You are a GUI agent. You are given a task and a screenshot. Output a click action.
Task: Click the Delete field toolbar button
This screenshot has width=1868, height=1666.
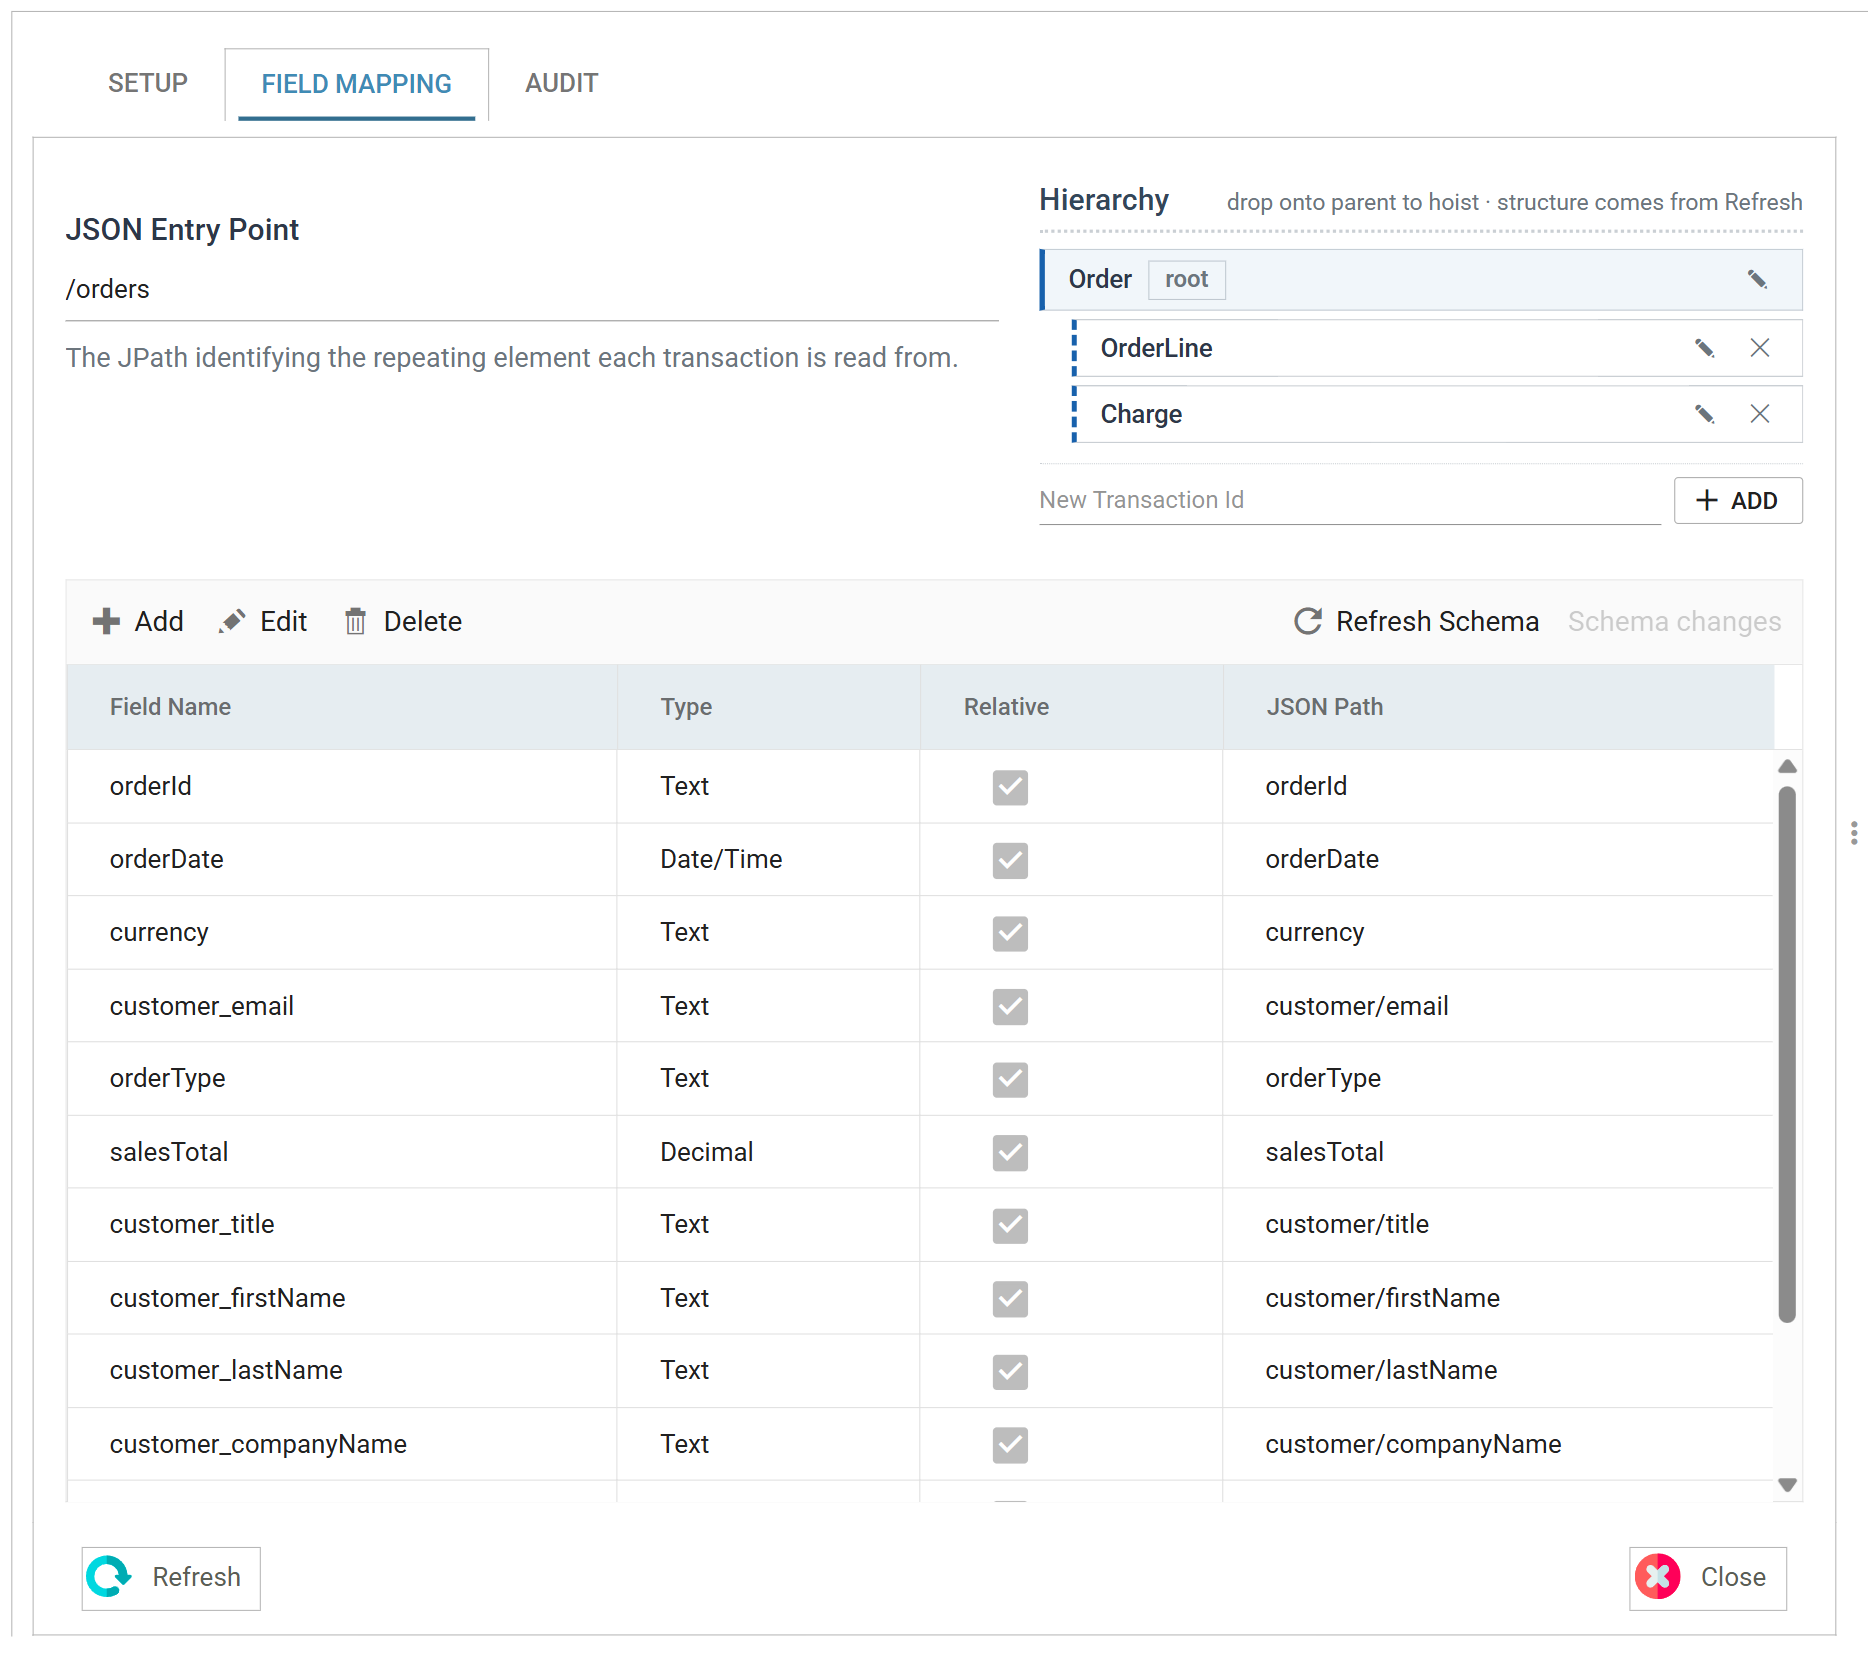tap(403, 622)
